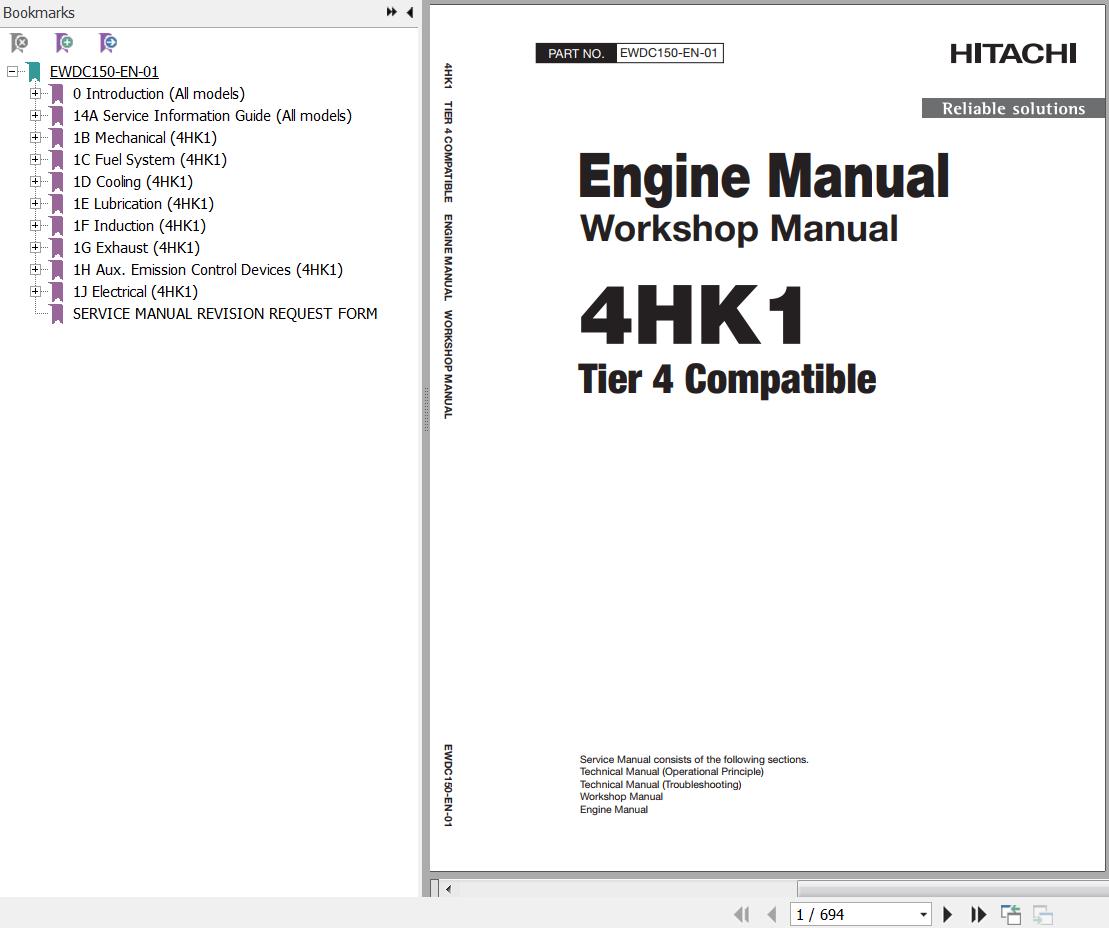1109x928 pixels.
Task: Collapse the EWDC150-EN-01 root bookmark
Action: (x=12, y=71)
